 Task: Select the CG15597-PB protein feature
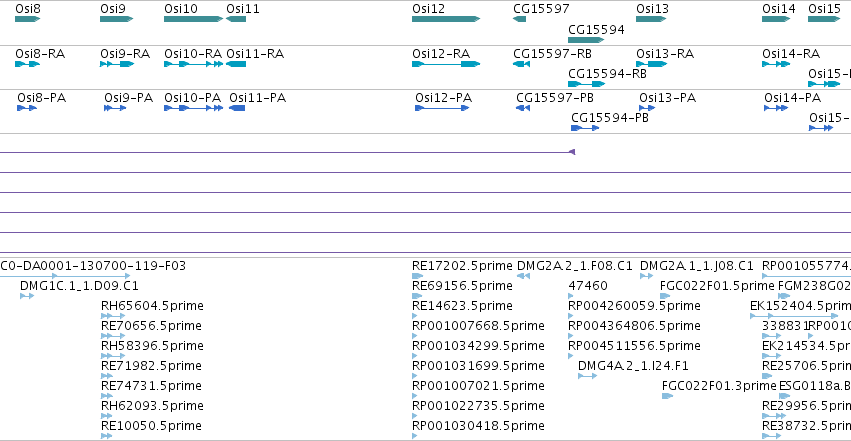point(523,108)
